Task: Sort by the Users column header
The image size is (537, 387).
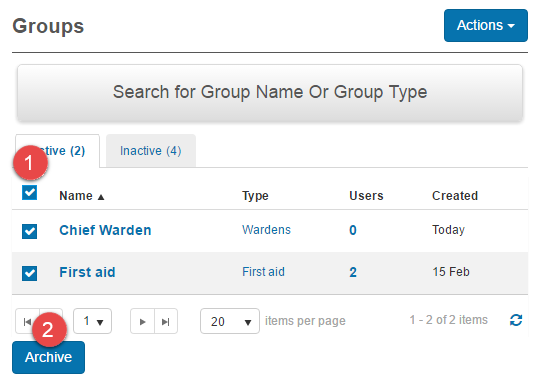Action: click(366, 196)
